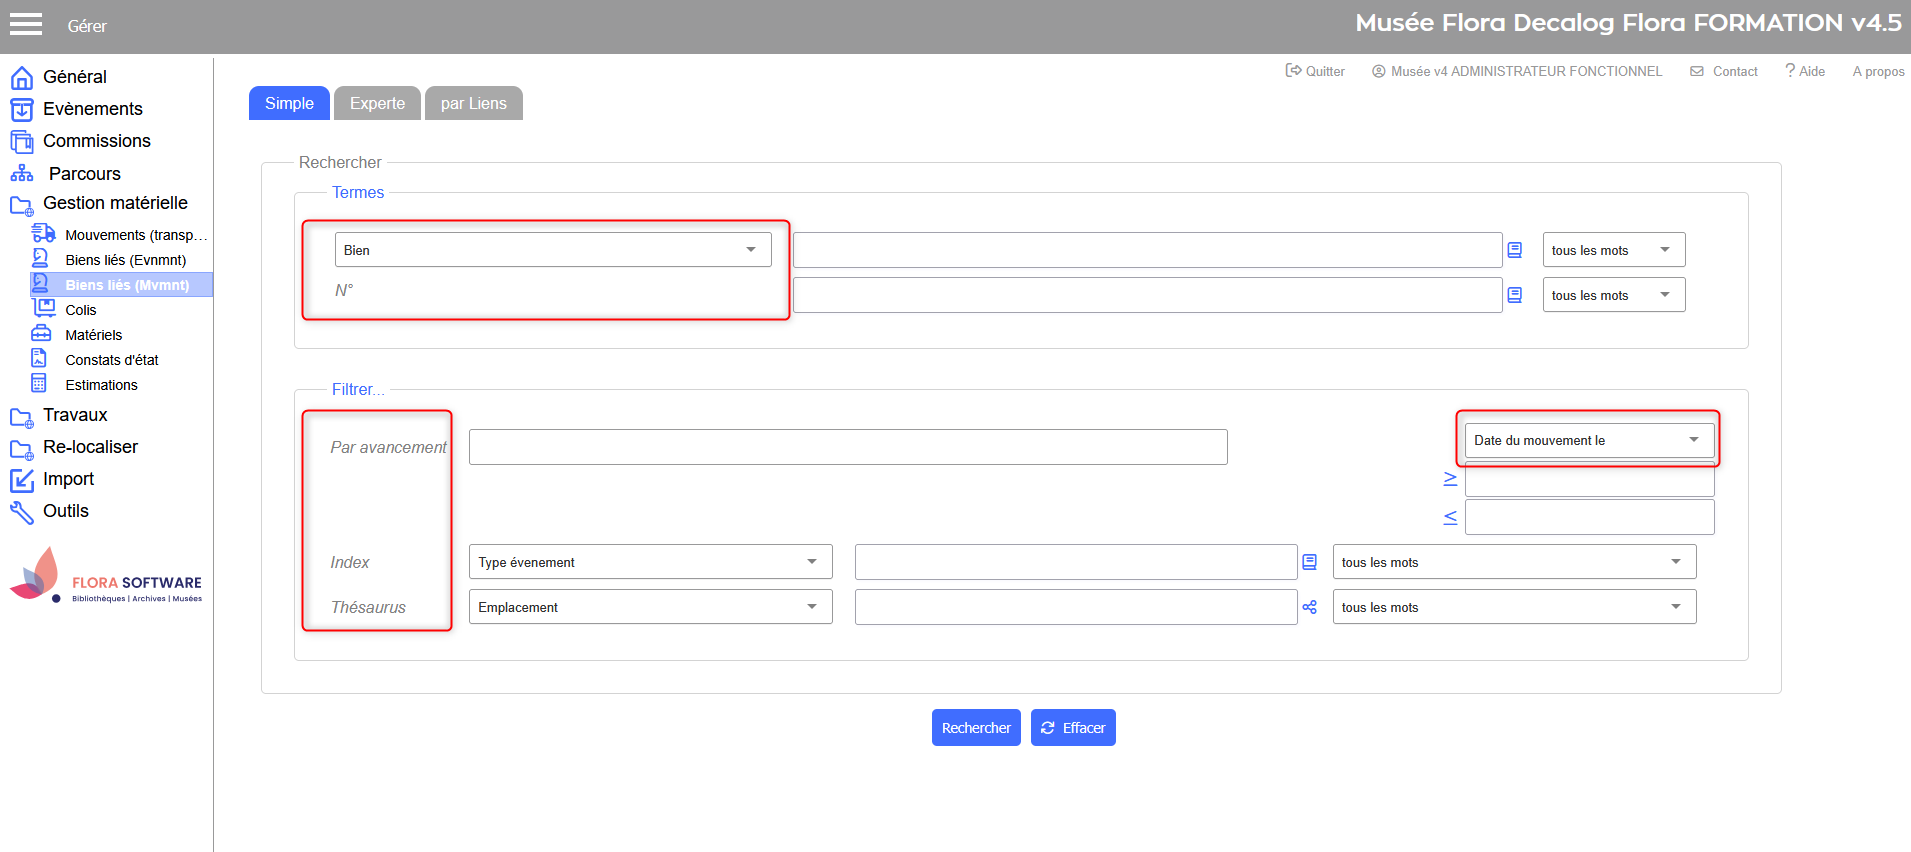This screenshot has height=852, width=1911.
Task: Click the greater-than-or-equal date operator
Action: click(x=1450, y=479)
